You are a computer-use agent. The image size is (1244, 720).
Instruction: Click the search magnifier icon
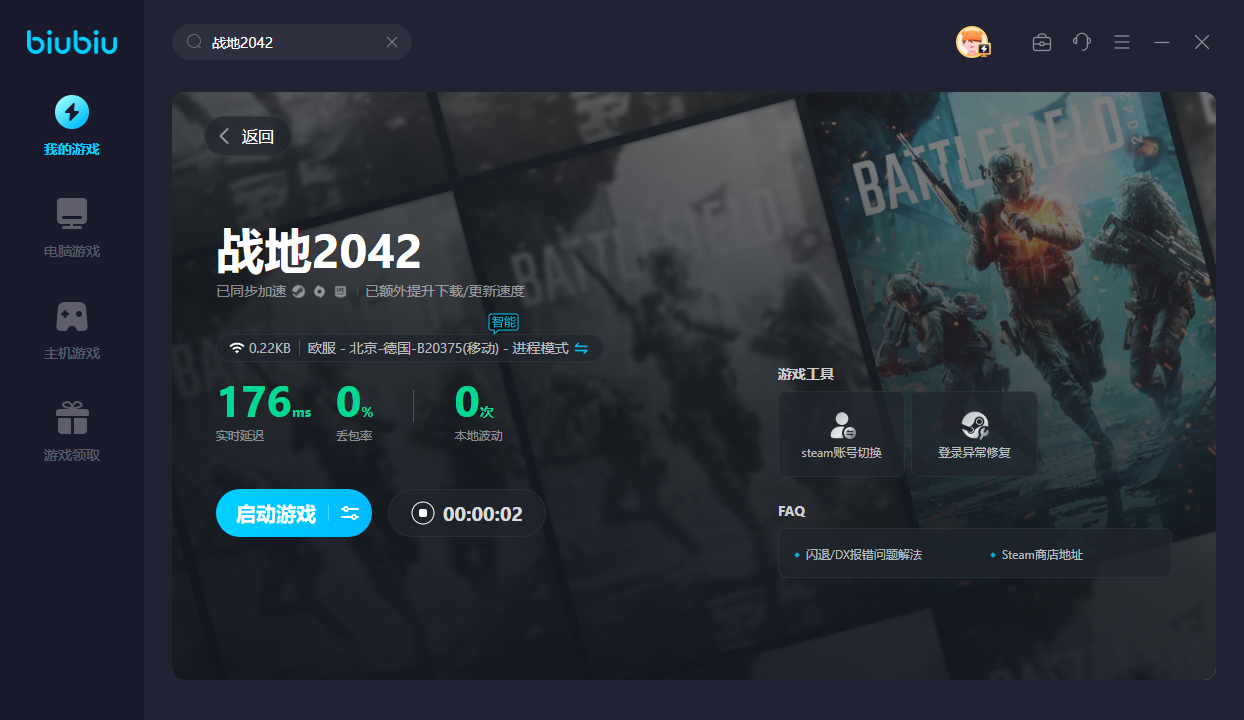(x=195, y=42)
